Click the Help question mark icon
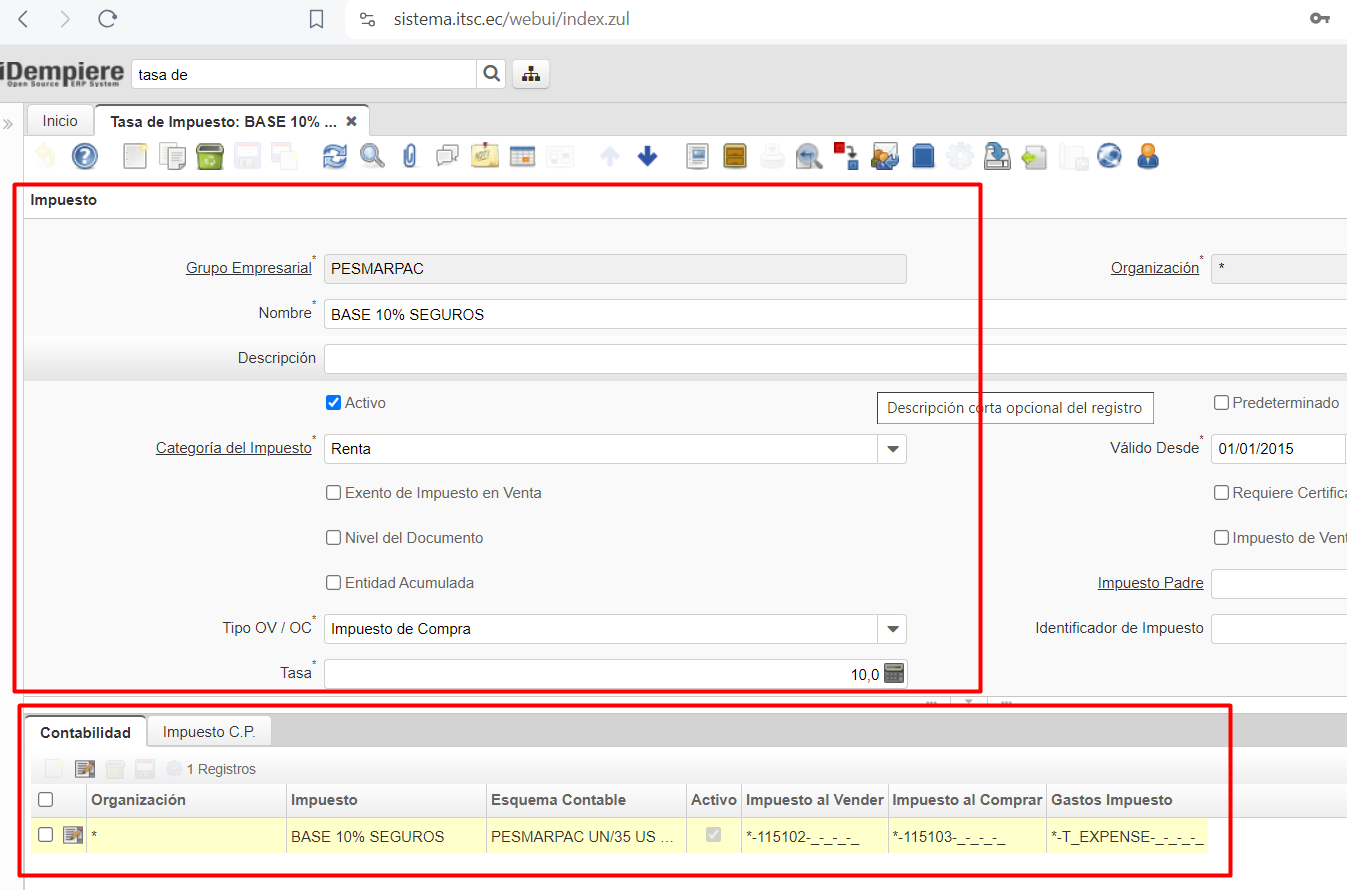This screenshot has width=1347, height=890. 85,156
